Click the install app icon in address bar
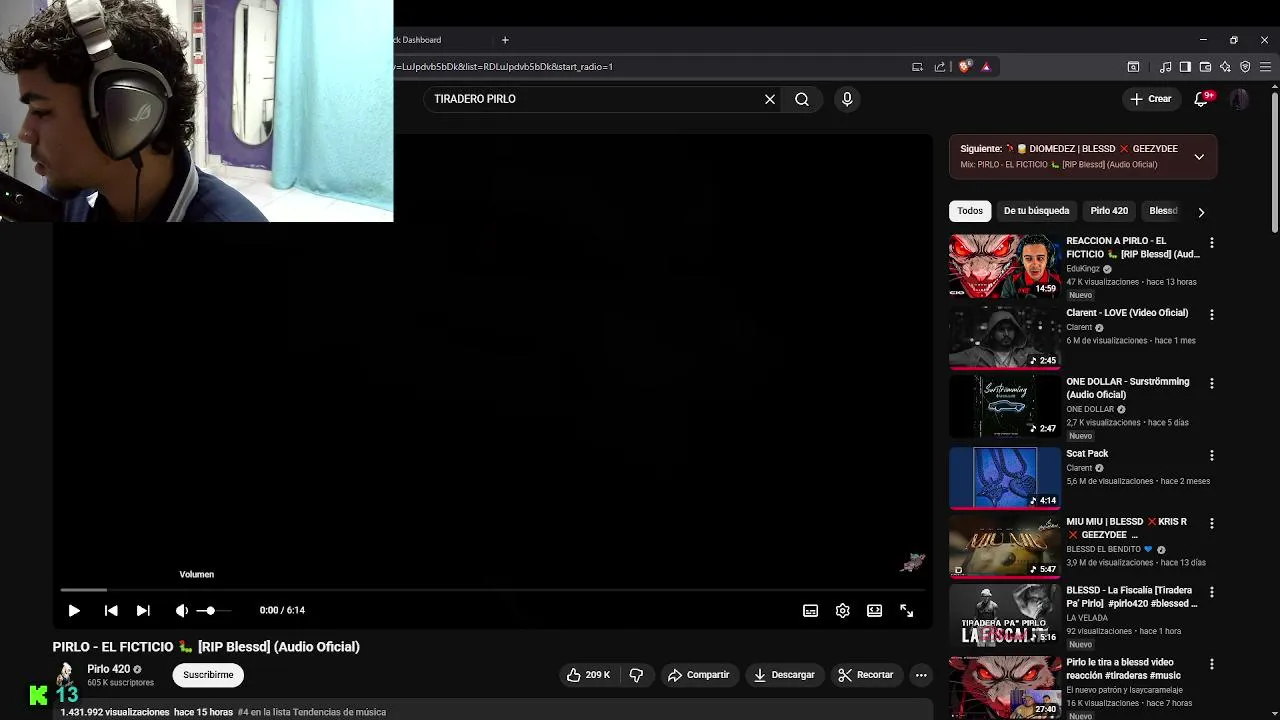The height and width of the screenshot is (720, 1280). [917, 67]
